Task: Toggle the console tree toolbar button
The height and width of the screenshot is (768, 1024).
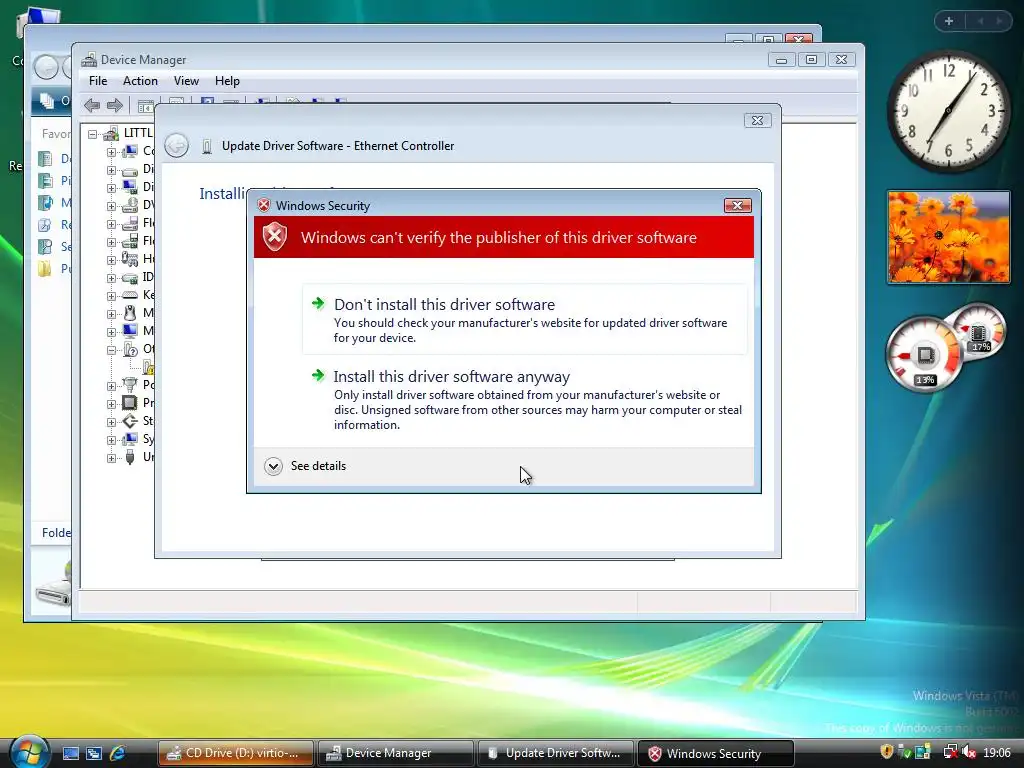Action: 146,105
